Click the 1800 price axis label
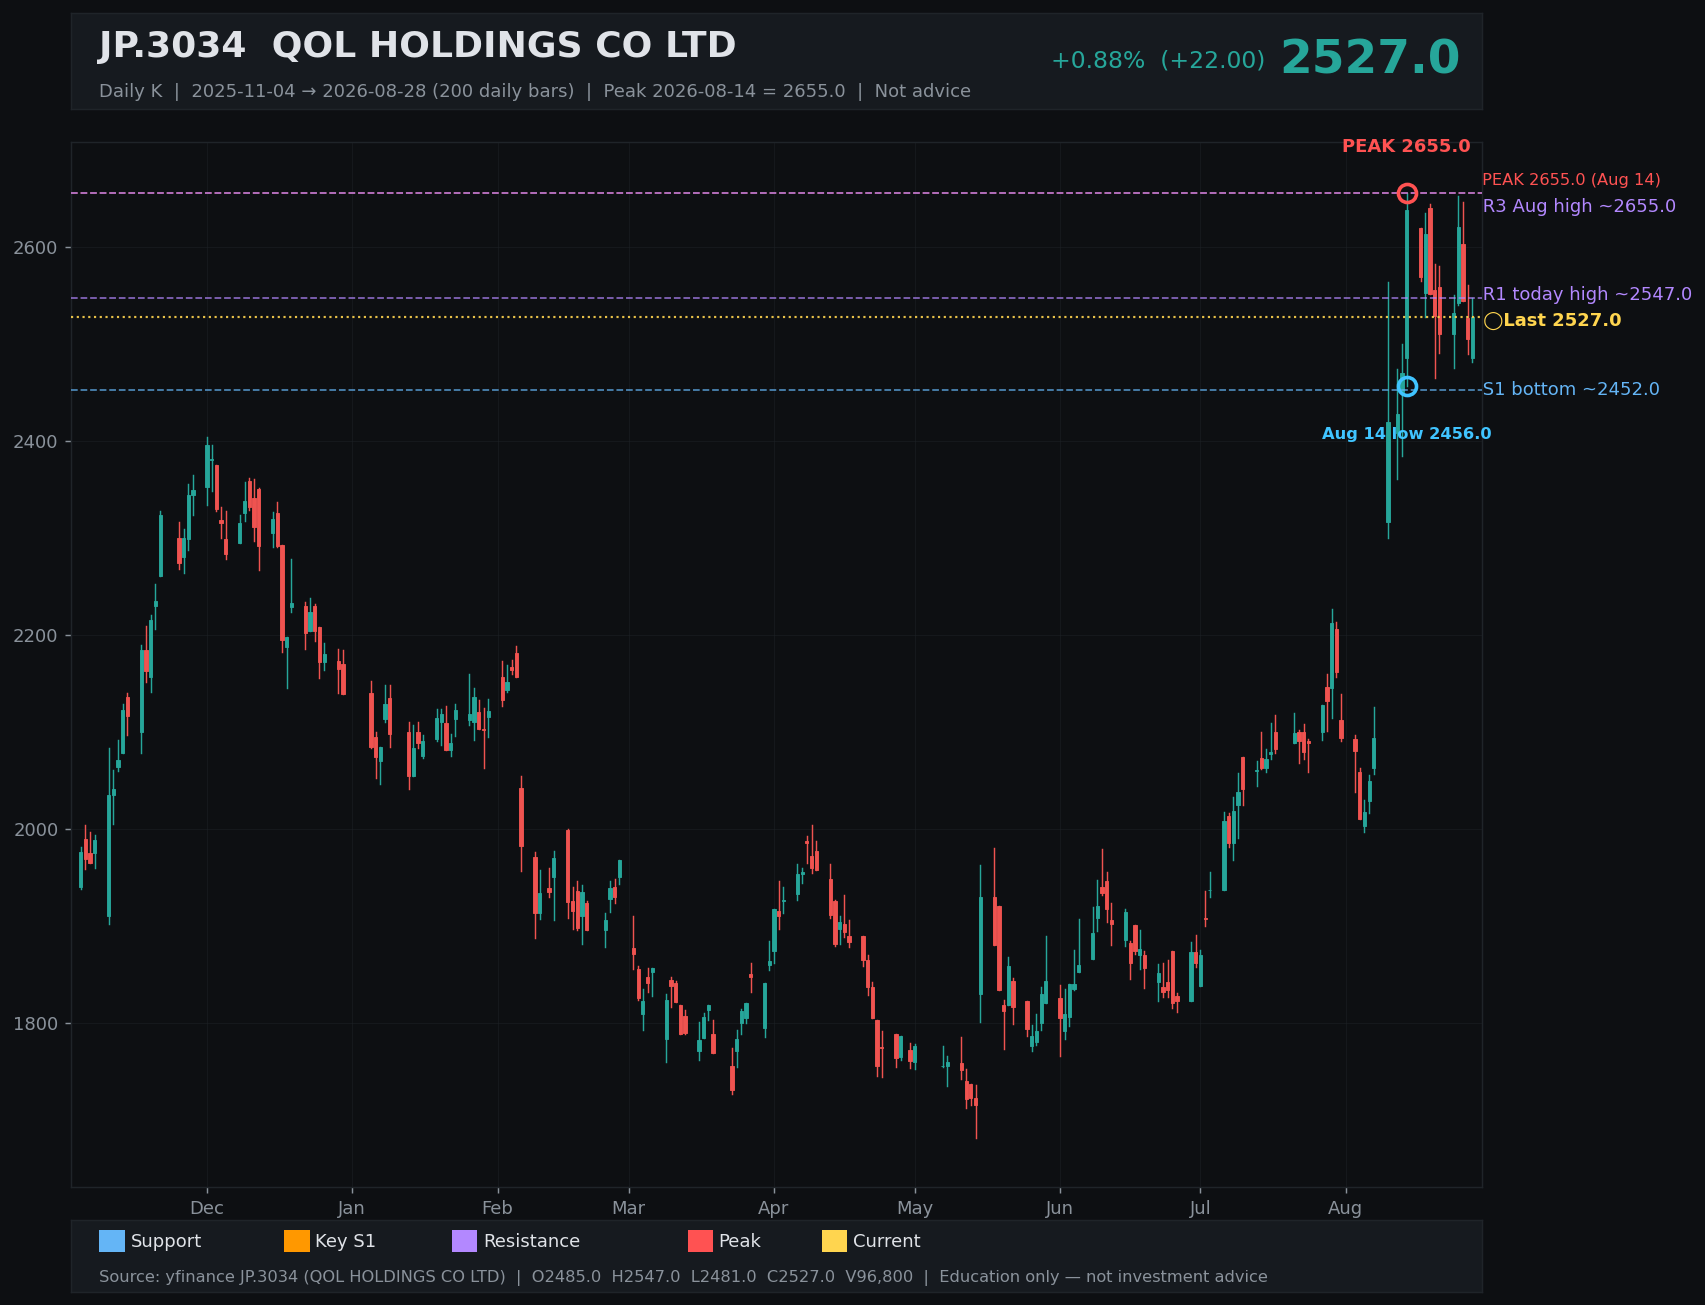 tap(37, 1024)
